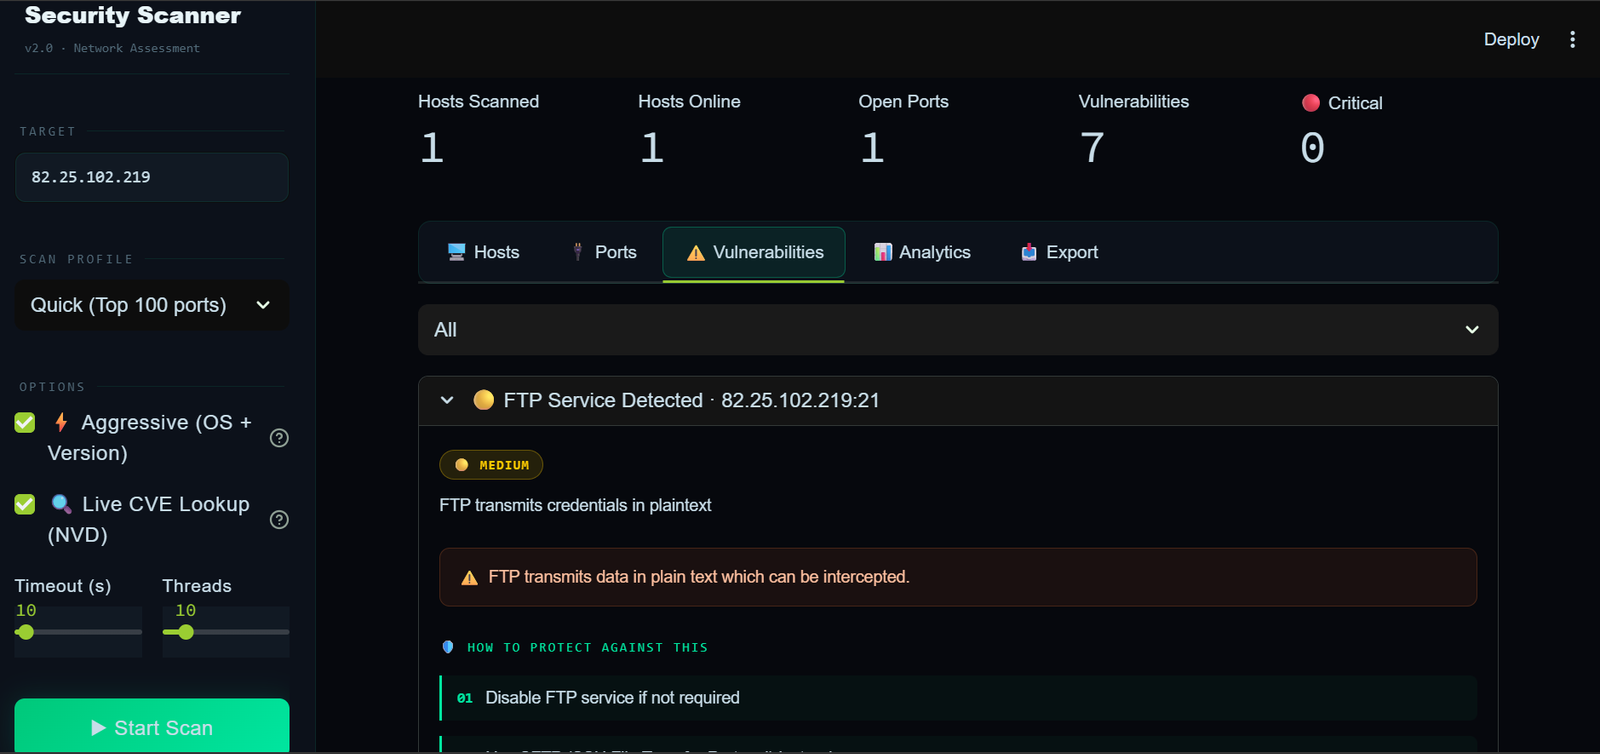The width and height of the screenshot is (1600, 754).
Task: Select the Vulnerabilities tab
Action: (754, 252)
